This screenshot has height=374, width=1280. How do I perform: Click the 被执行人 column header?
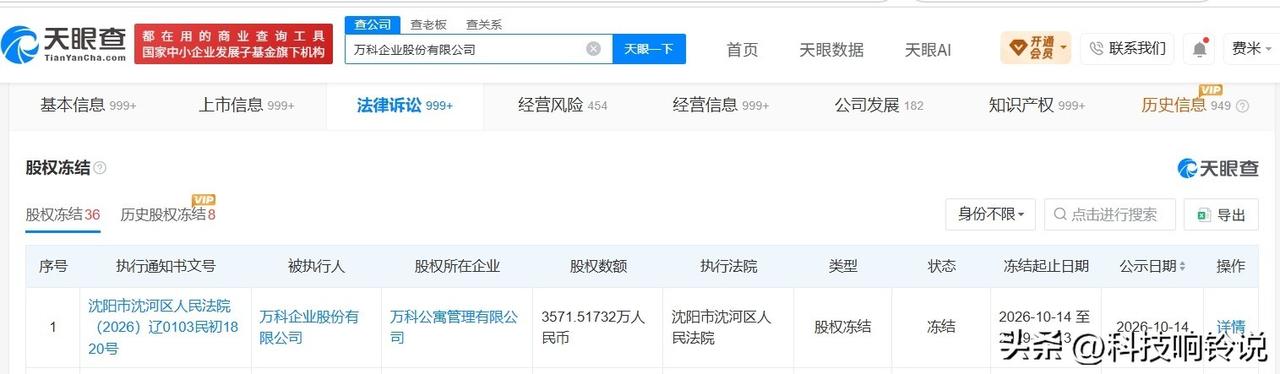coord(316,267)
